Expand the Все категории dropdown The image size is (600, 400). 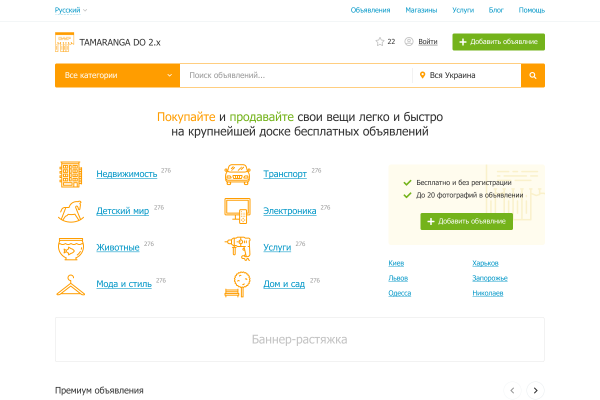click(117, 75)
